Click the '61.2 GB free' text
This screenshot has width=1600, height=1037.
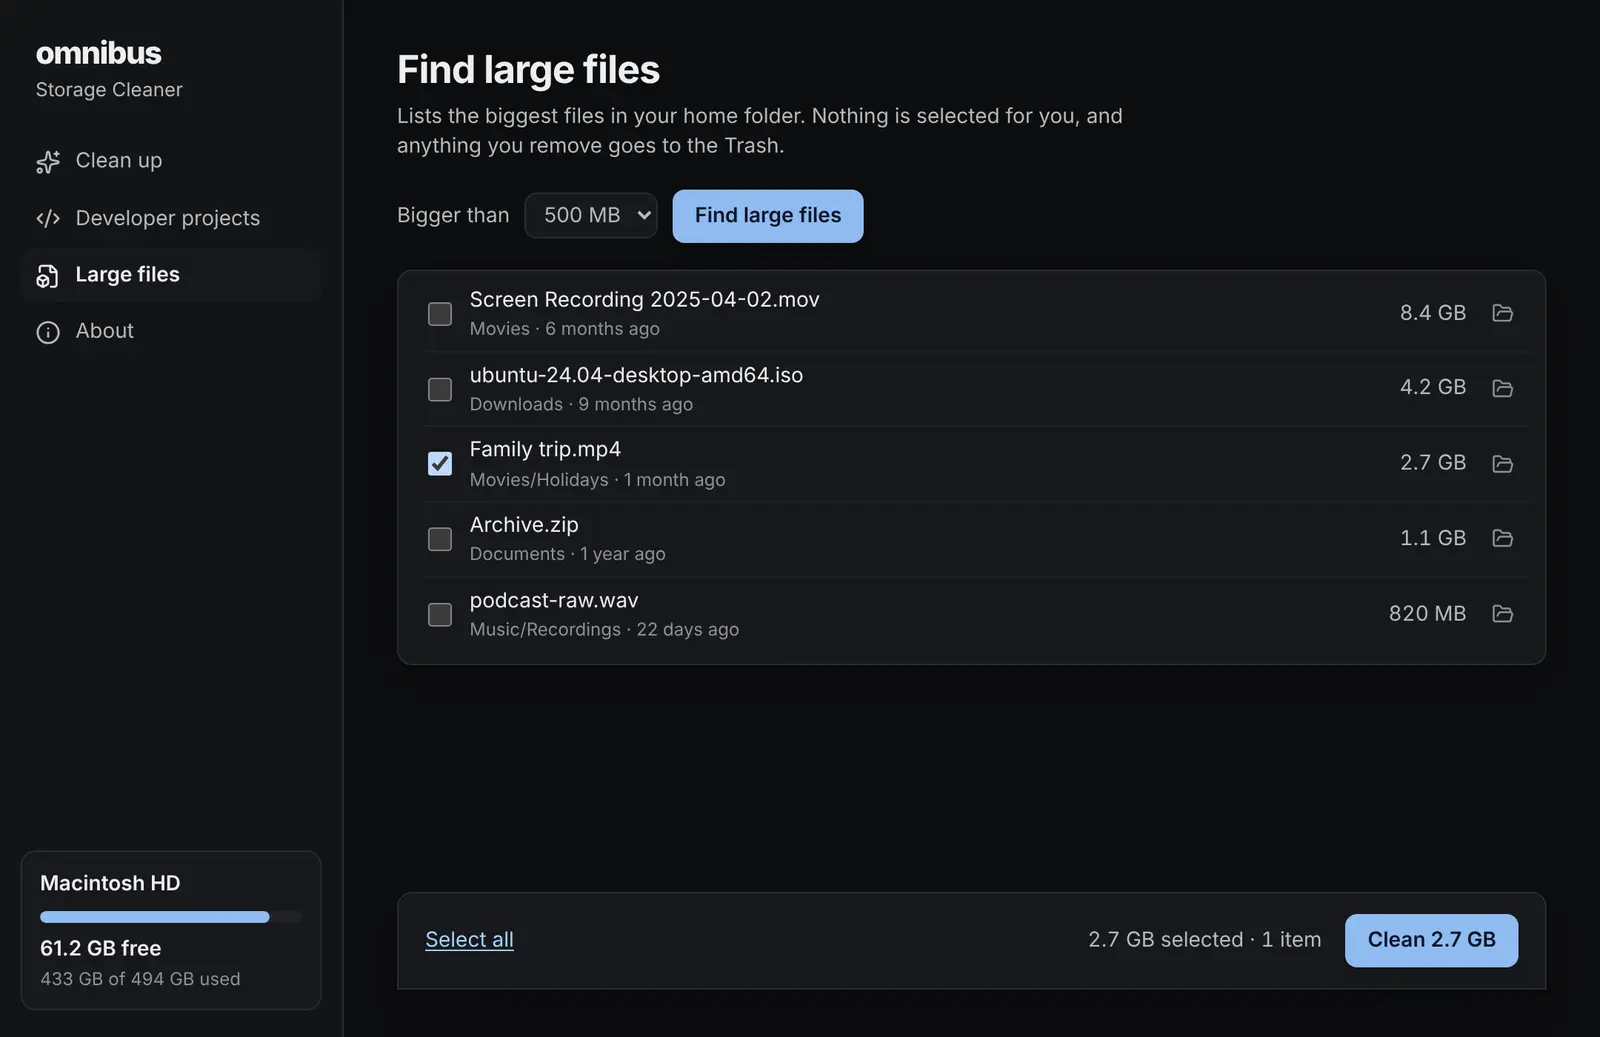100,948
